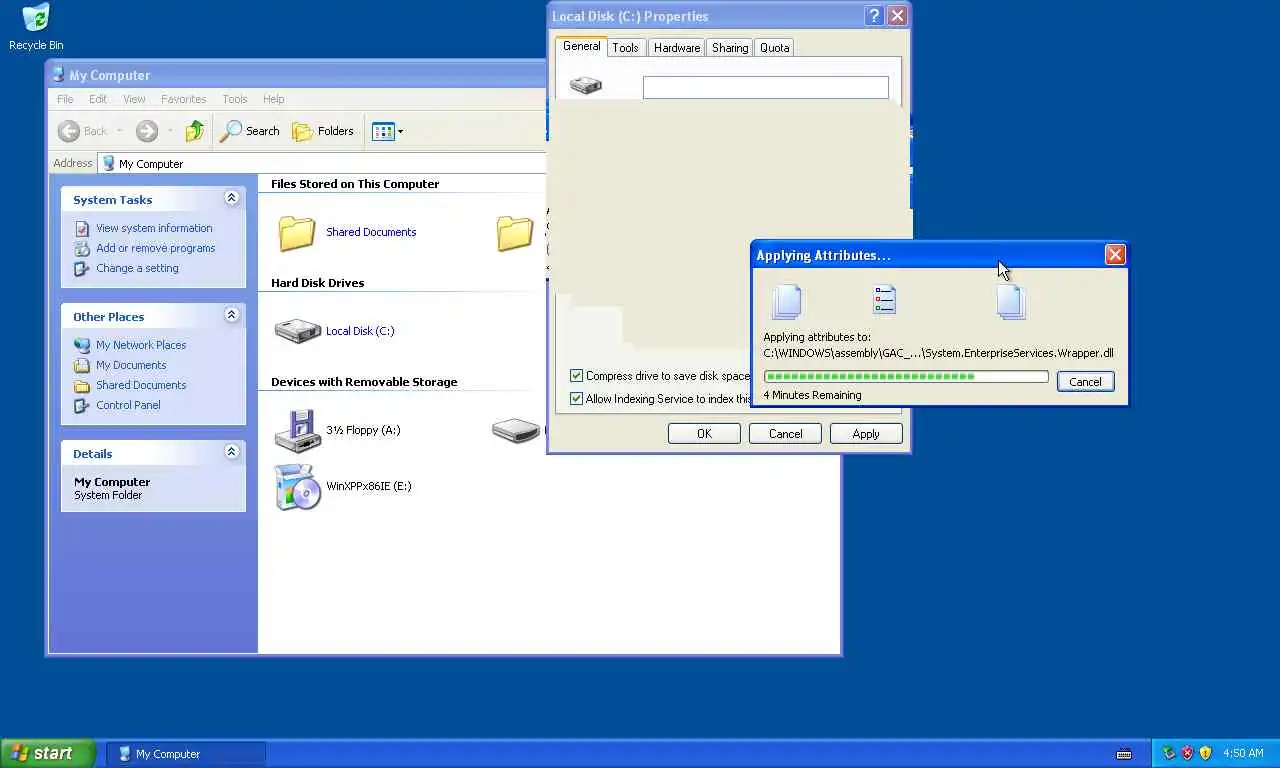Open the Start menu
This screenshot has height=768, width=1280.
pos(48,754)
